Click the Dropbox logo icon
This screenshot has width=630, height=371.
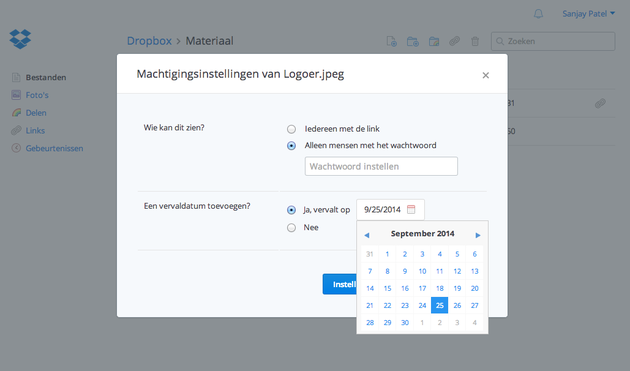click(x=20, y=39)
